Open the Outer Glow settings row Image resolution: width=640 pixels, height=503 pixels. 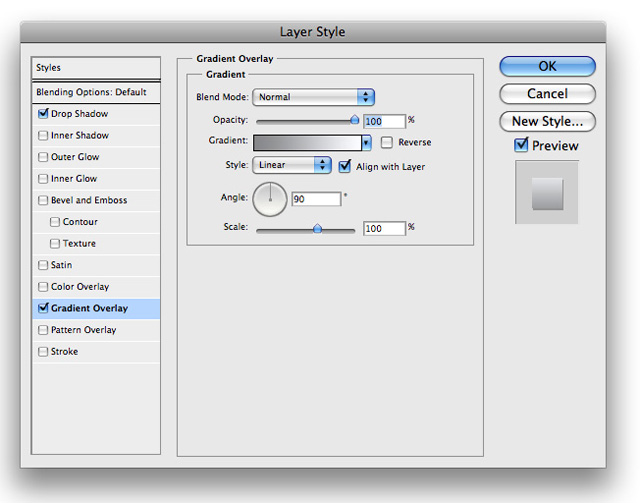click(96, 157)
